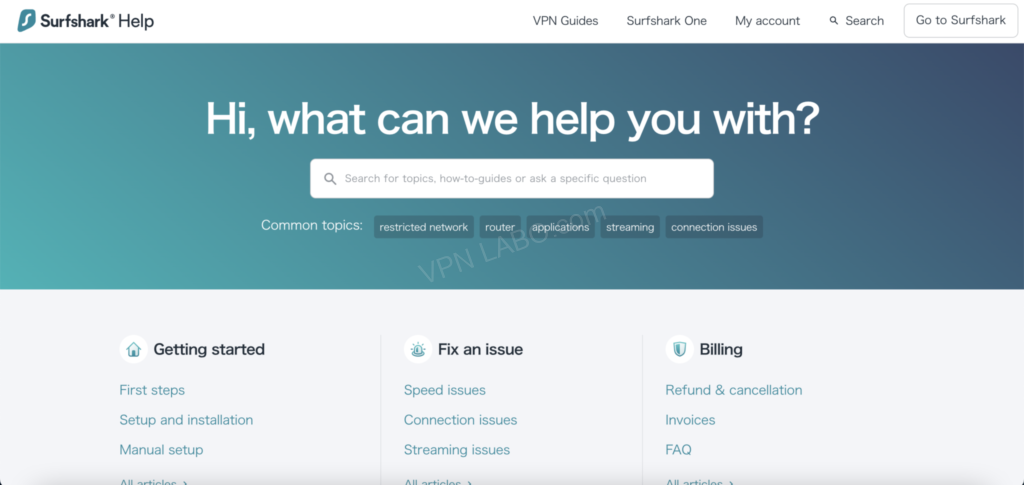Click the magnifier icon in the search box

point(329,179)
